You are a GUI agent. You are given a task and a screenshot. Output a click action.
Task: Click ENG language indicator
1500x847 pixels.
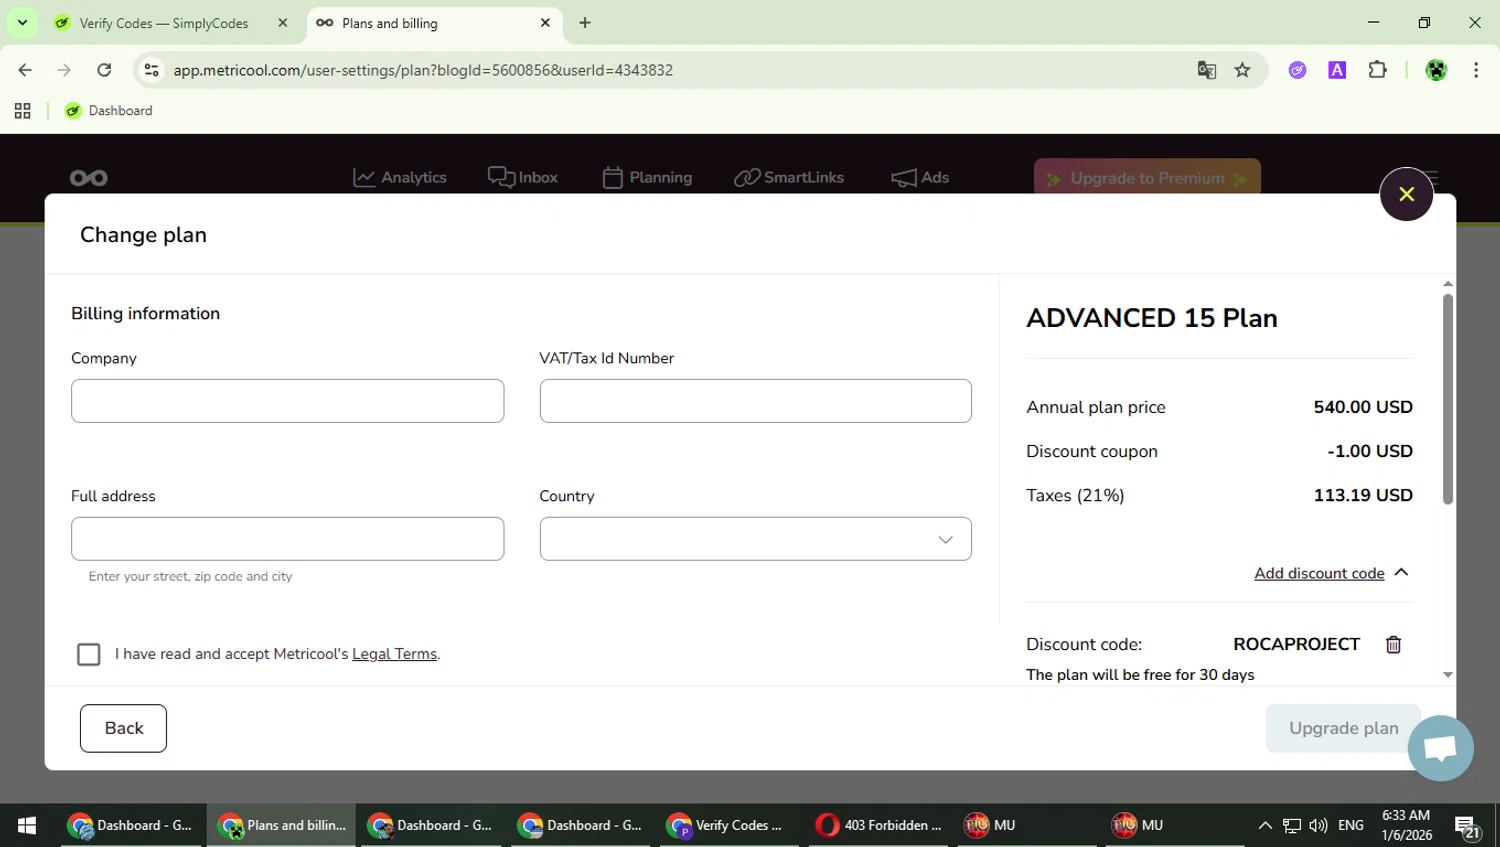point(1350,825)
